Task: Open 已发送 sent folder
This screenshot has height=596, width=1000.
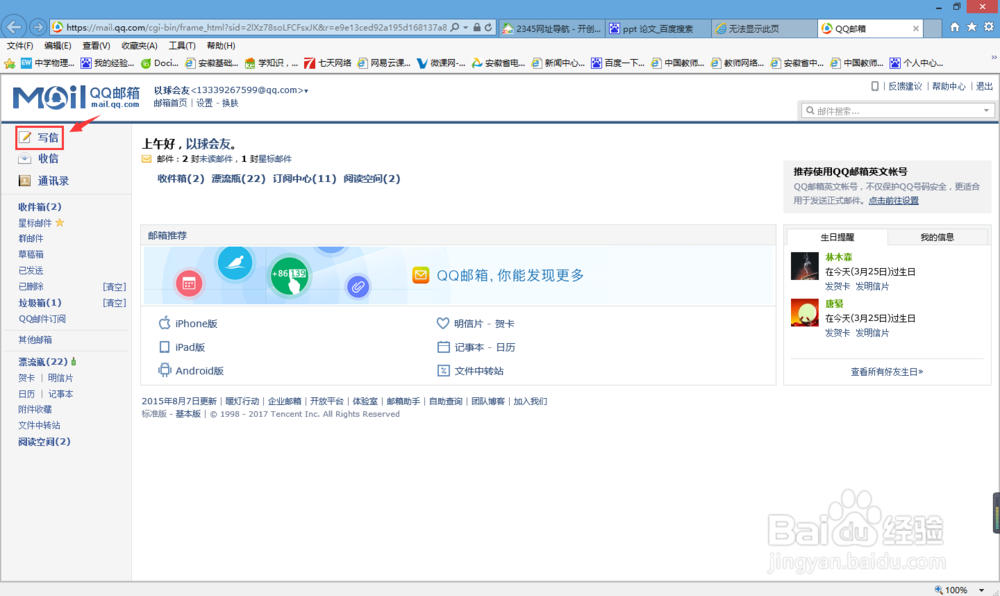Action: tap(31, 270)
